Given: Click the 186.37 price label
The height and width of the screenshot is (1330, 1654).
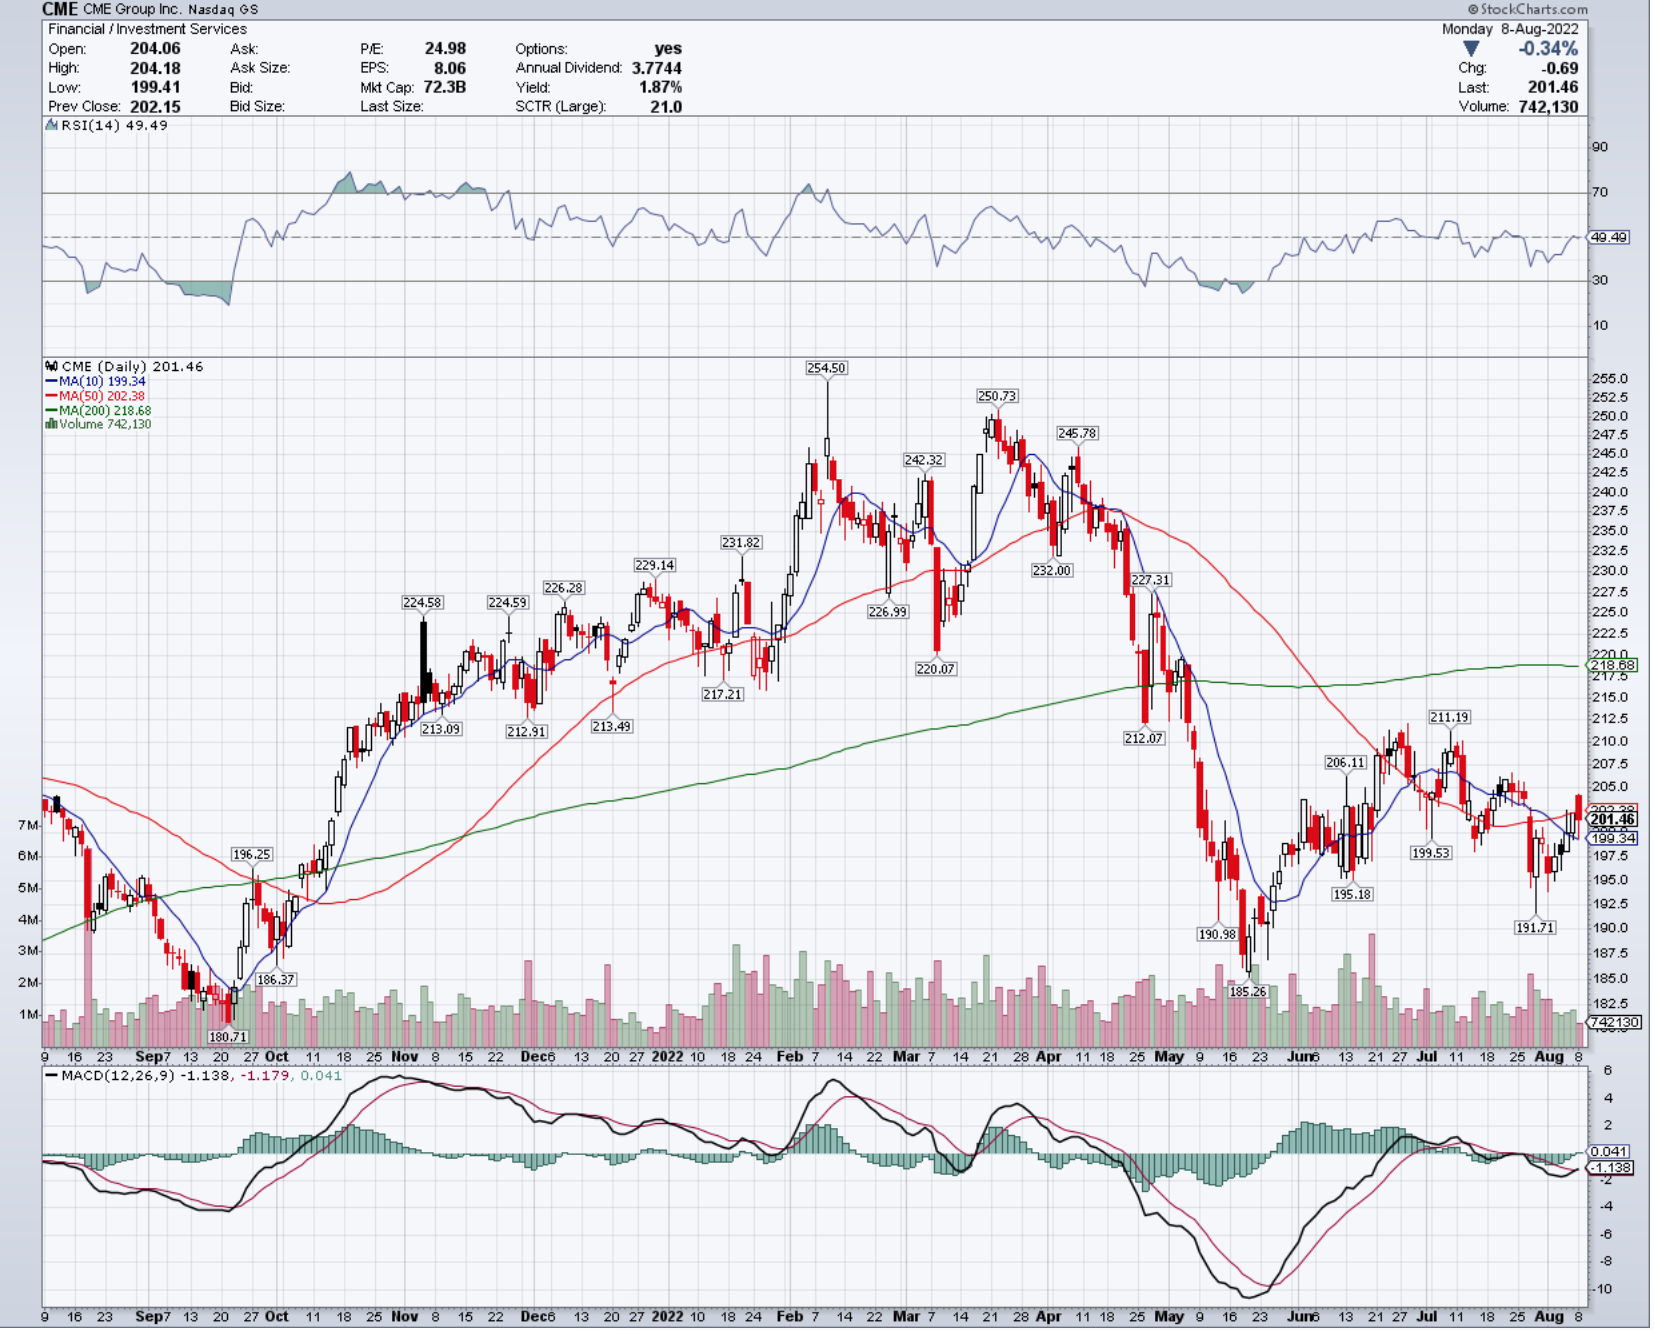Looking at the screenshot, I should pyautogui.click(x=276, y=979).
